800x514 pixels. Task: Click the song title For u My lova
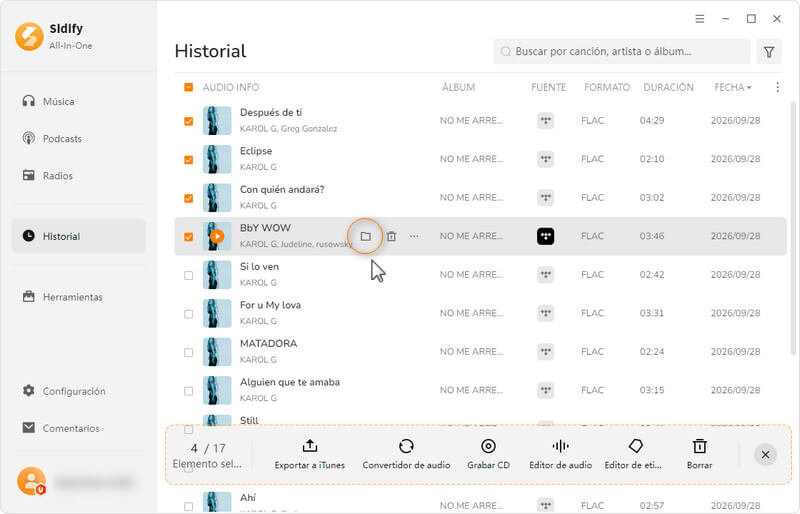pos(270,305)
